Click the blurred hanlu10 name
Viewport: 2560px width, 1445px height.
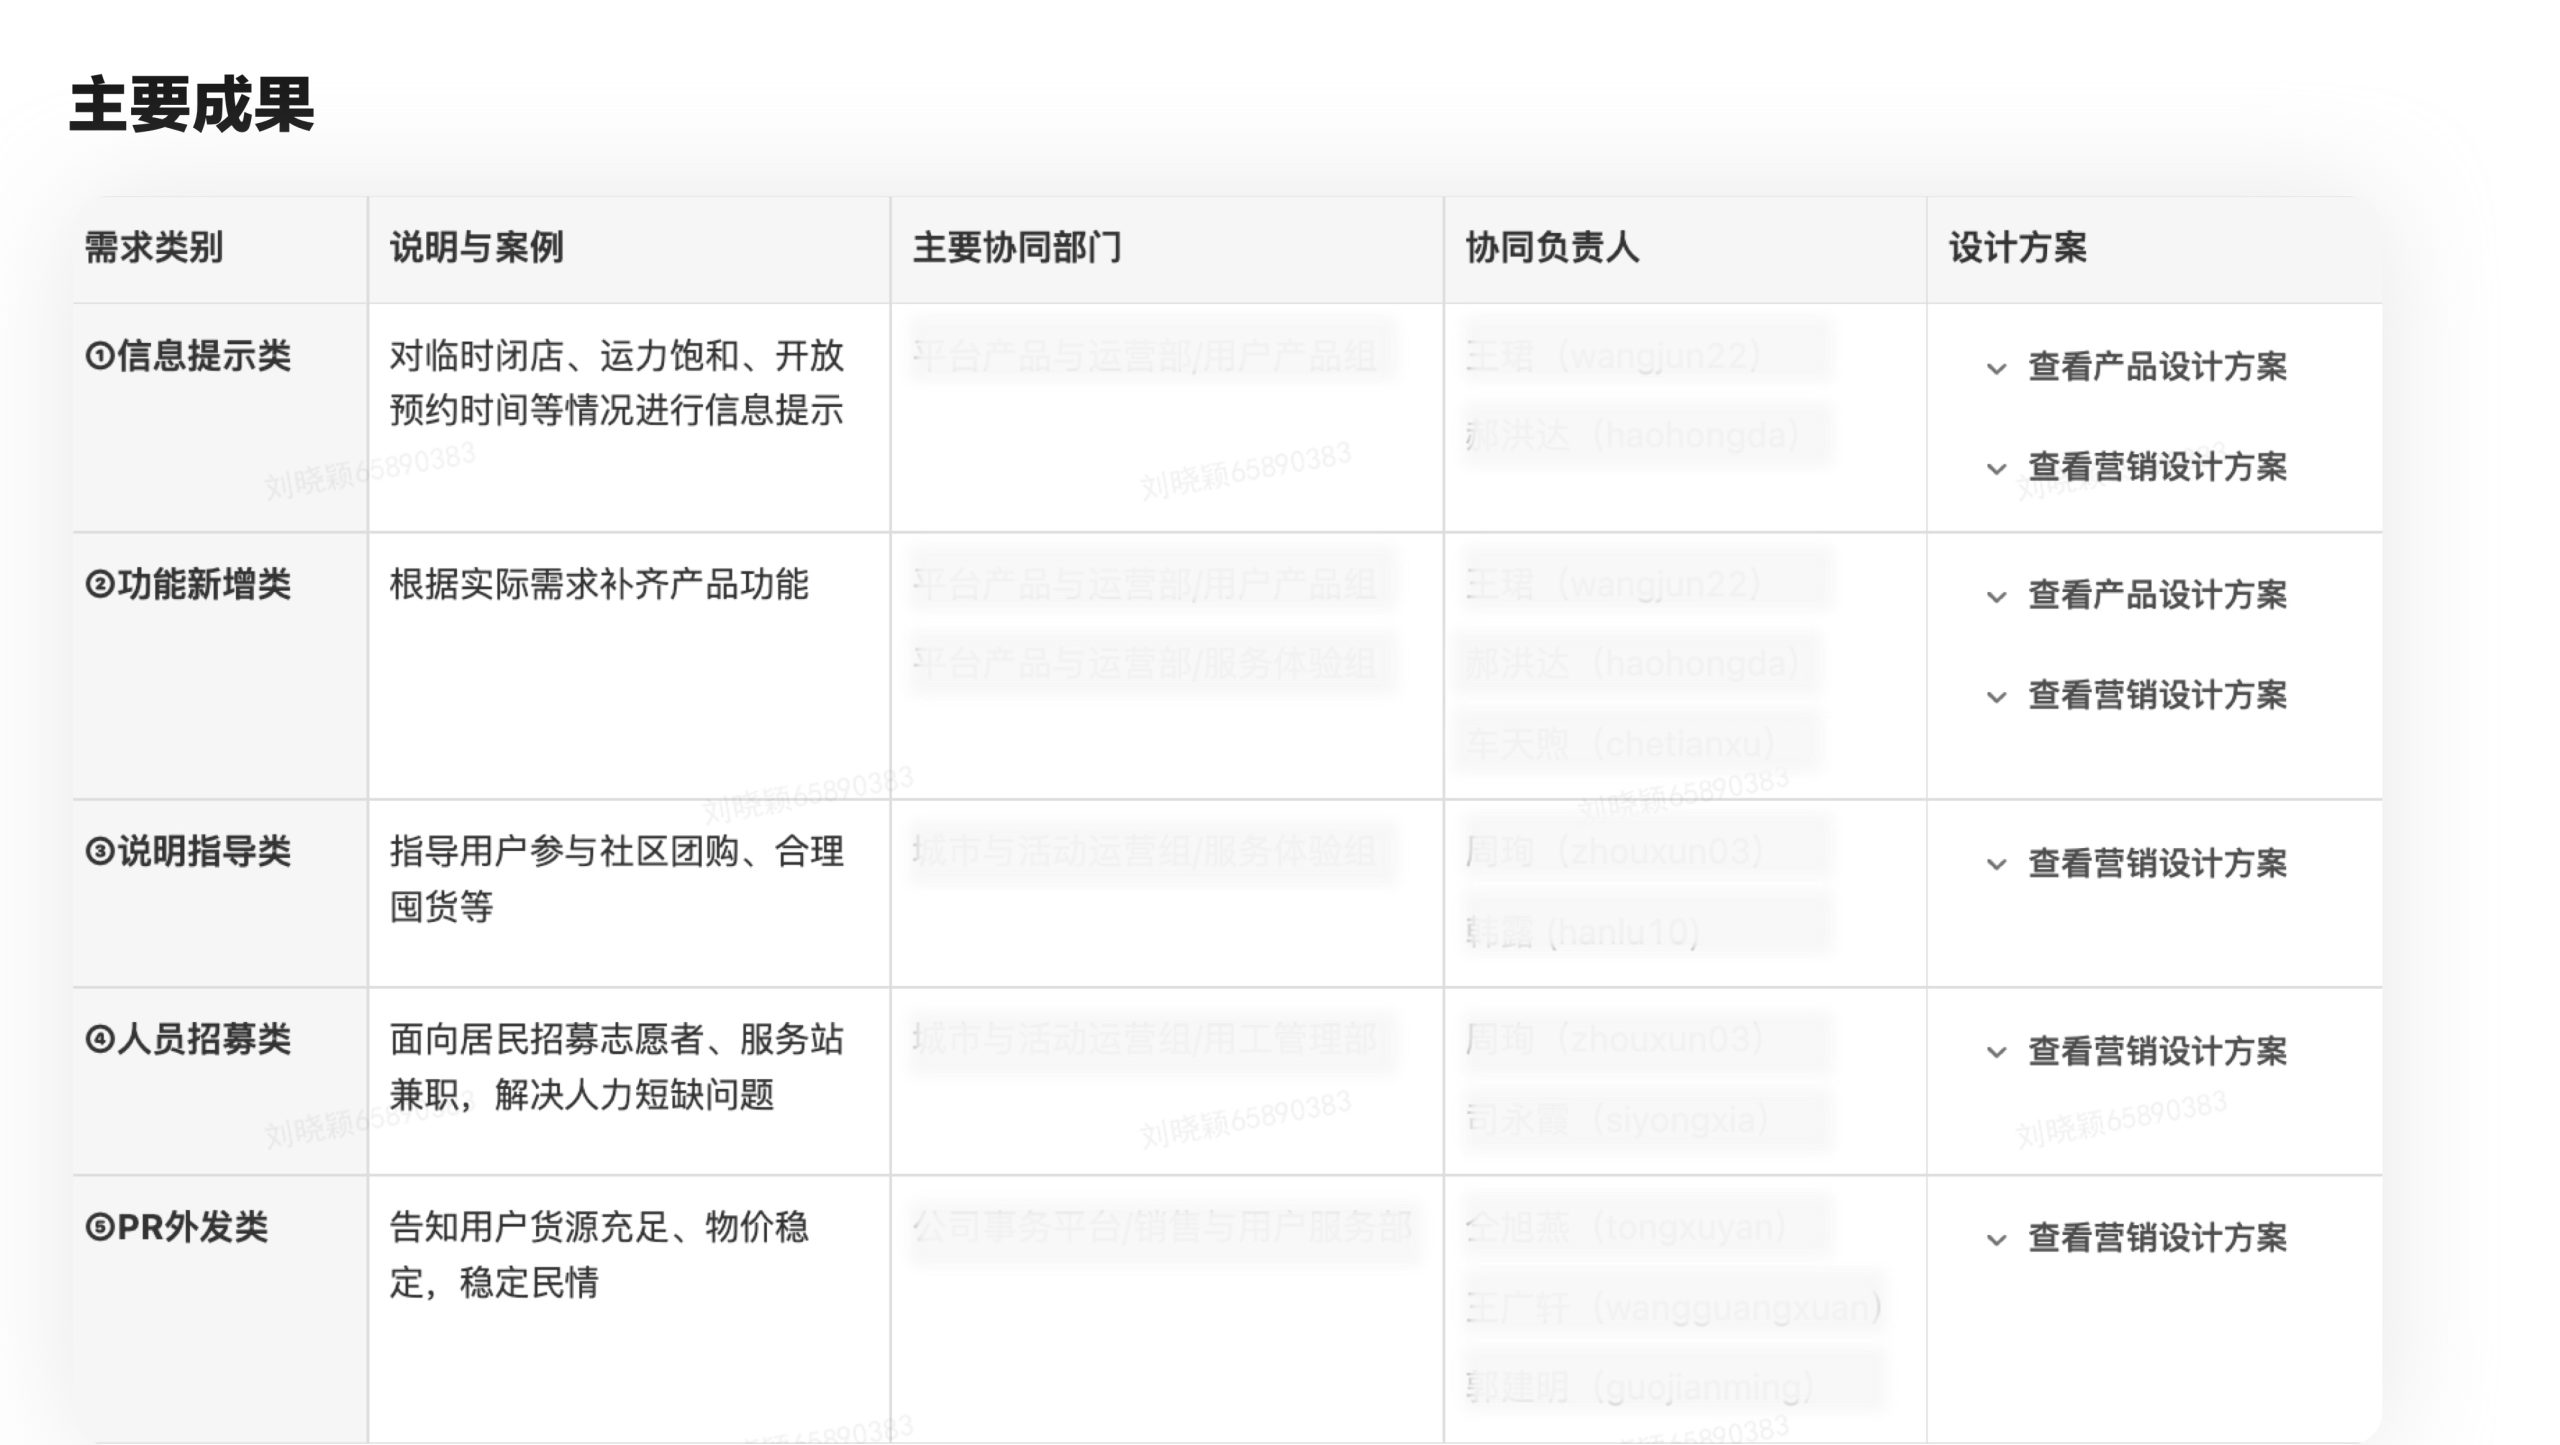coord(1583,932)
